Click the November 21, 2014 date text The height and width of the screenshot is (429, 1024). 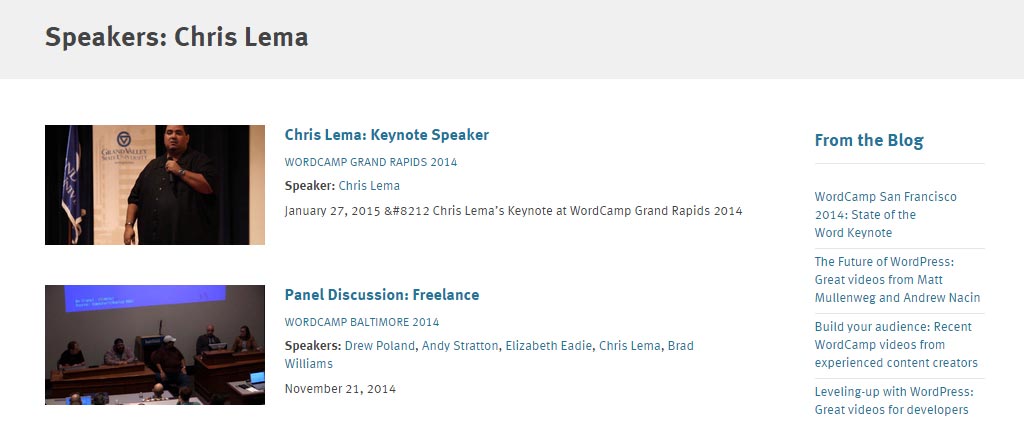point(340,389)
